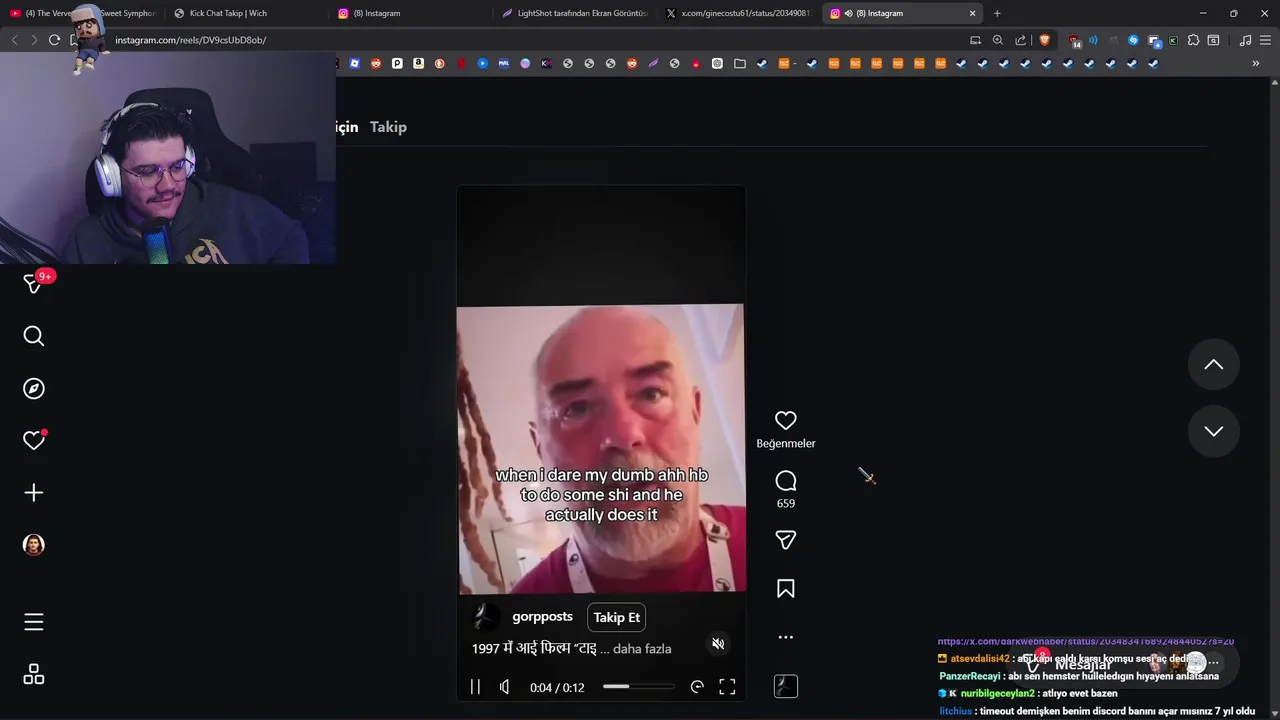The image size is (1280, 720).
Task: Expand caption with daha fazla
Action: [x=642, y=649]
